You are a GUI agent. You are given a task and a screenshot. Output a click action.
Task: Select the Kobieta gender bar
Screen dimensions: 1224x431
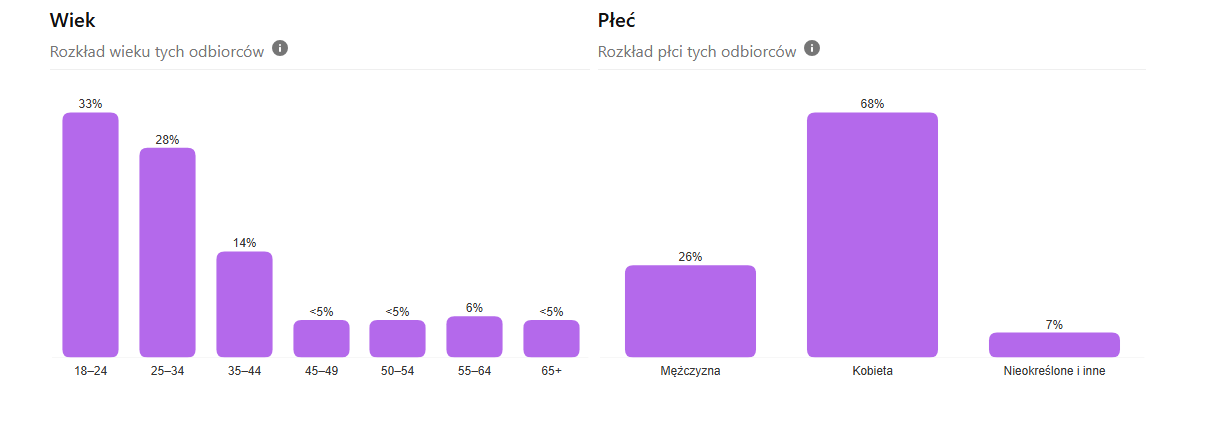point(872,234)
